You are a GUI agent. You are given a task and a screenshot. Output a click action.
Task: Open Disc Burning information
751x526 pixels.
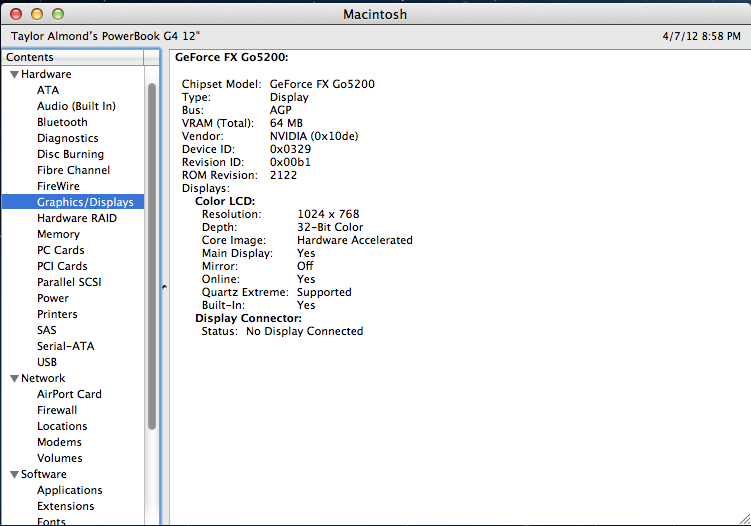point(70,154)
